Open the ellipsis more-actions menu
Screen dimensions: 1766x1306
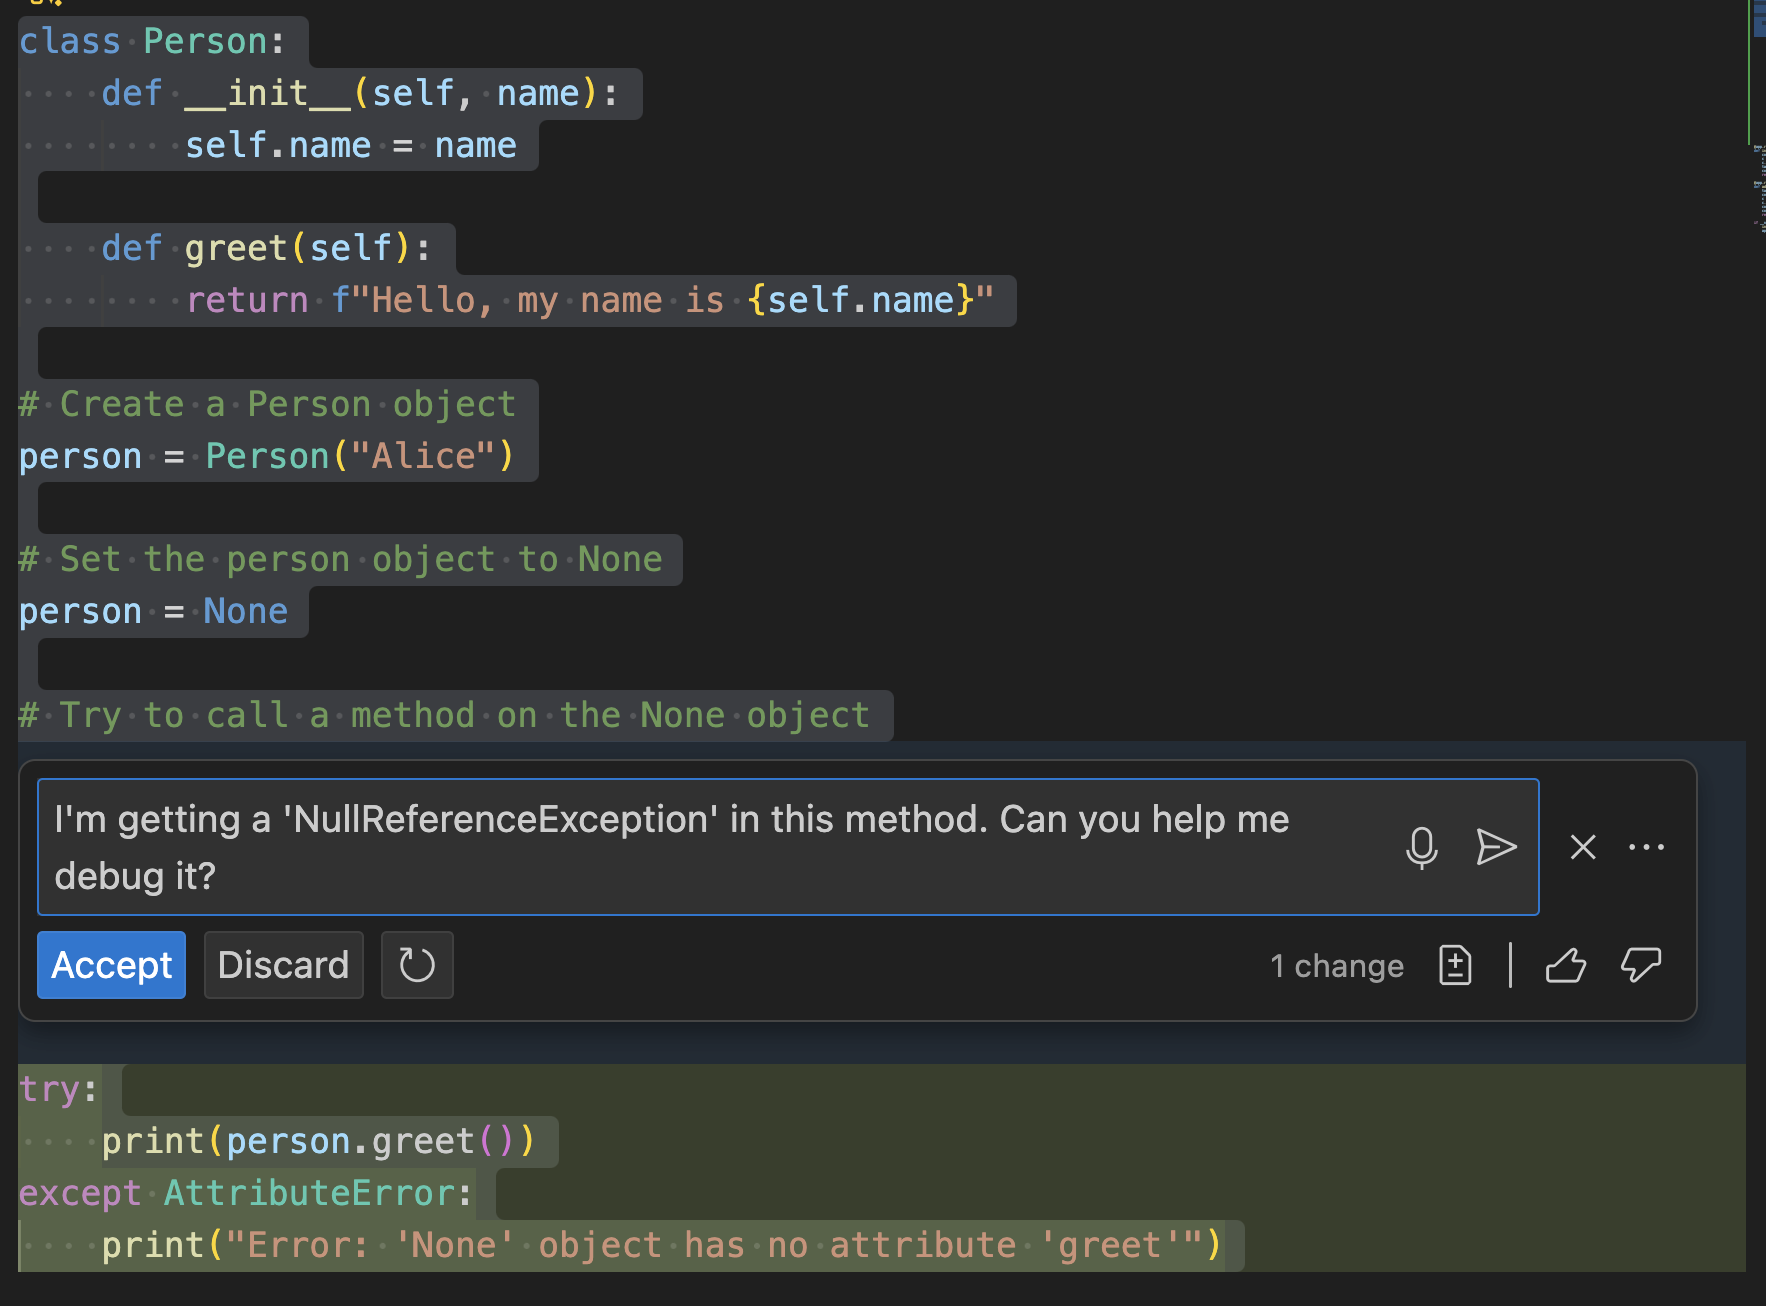[x=1645, y=847]
